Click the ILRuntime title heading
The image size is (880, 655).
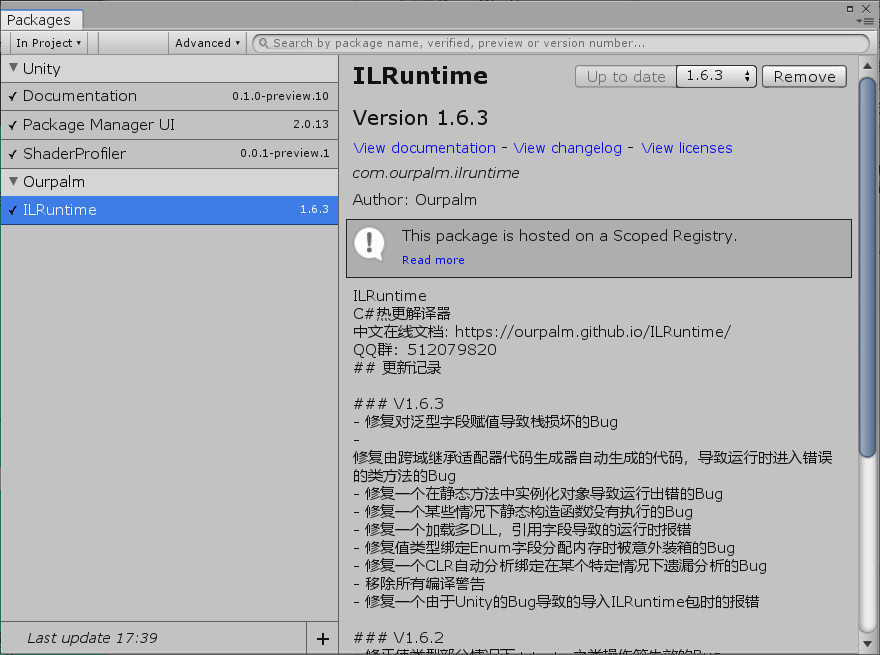pos(420,76)
